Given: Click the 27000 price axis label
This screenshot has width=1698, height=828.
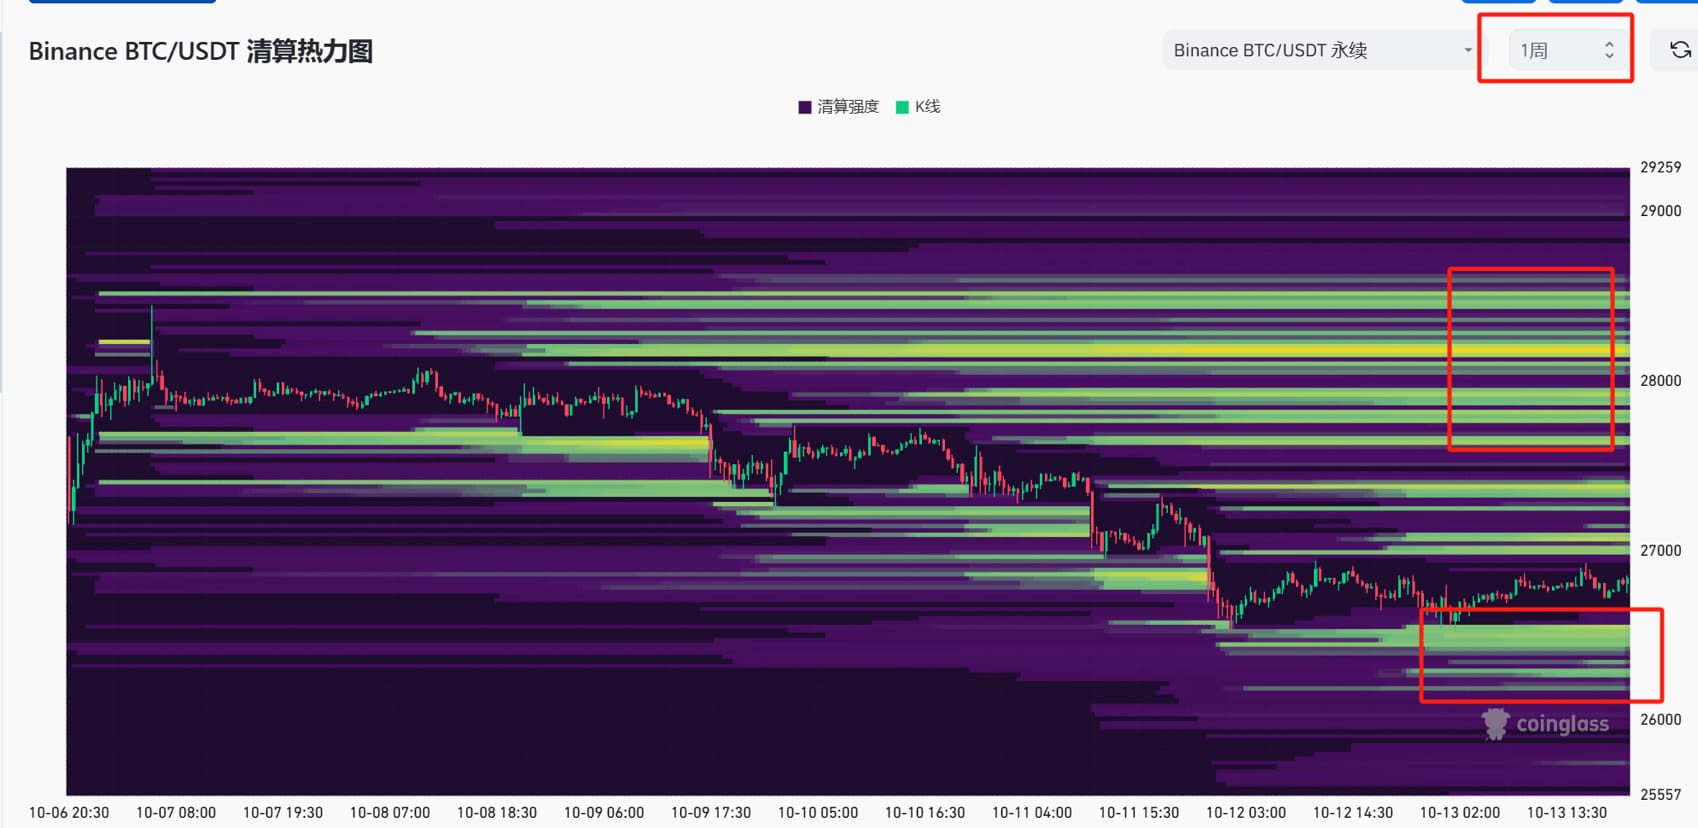Looking at the screenshot, I should coord(1660,551).
